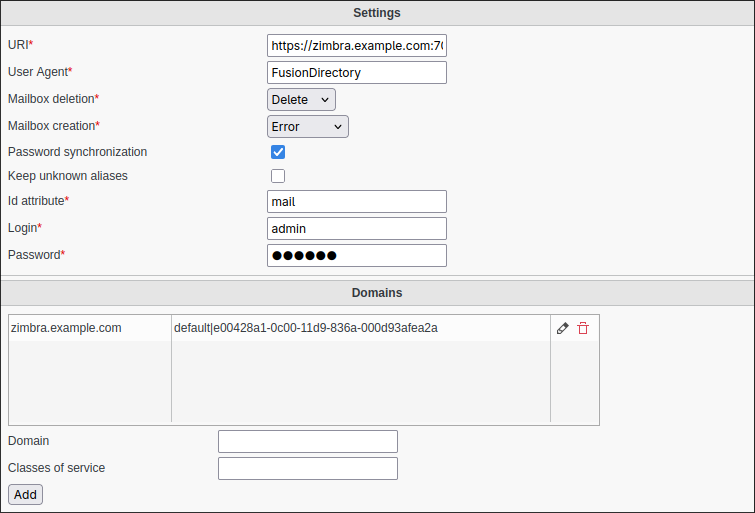
Task: Delete the zimbra.example.com domain entry
Action: click(583, 329)
